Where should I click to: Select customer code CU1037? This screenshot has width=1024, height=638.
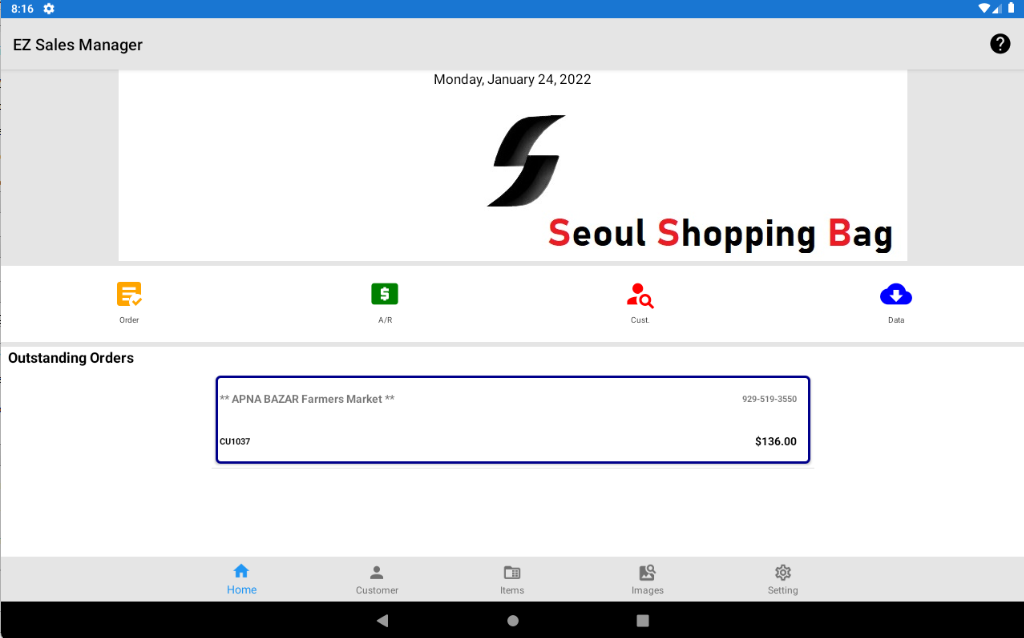(235, 441)
